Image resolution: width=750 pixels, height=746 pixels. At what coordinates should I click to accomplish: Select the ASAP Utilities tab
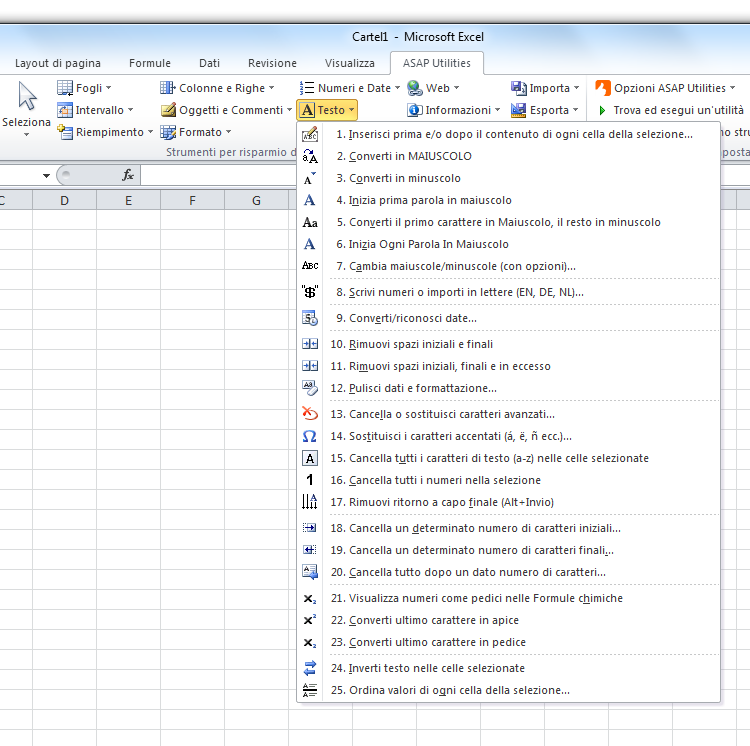(x=437, y=63)
